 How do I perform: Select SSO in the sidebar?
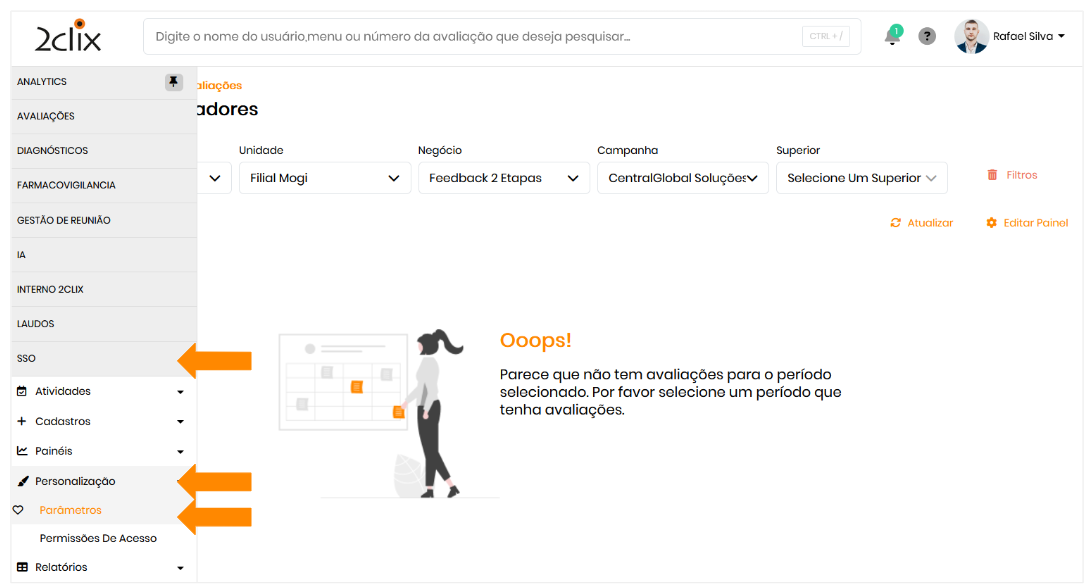27,358
